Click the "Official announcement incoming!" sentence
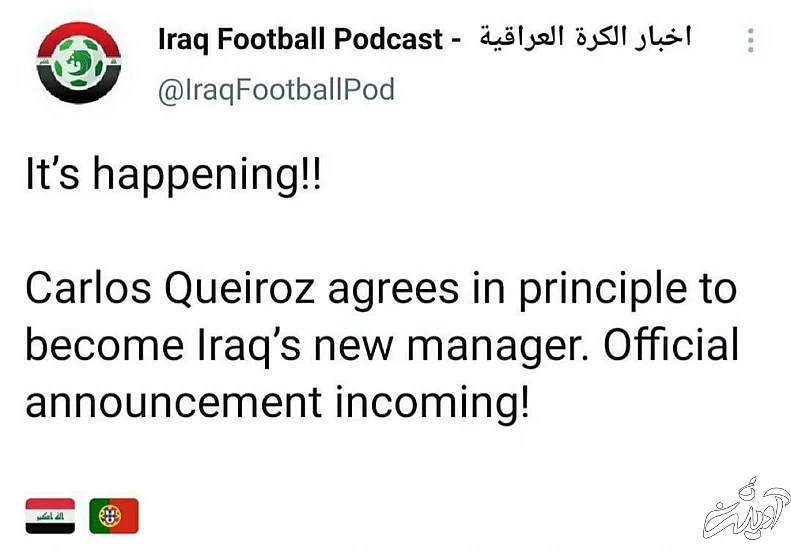Image resolution: width=791 pixels, height=552 pixels. (x=380, y=375)
